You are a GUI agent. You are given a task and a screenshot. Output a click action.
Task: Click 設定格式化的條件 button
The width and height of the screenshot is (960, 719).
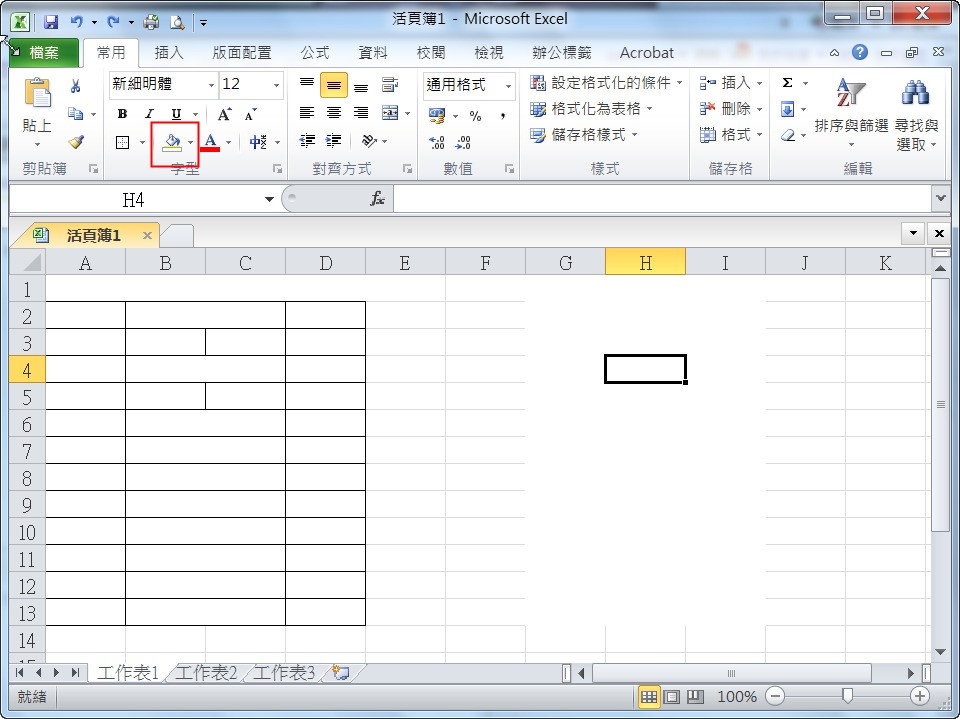tap(607, 83)
